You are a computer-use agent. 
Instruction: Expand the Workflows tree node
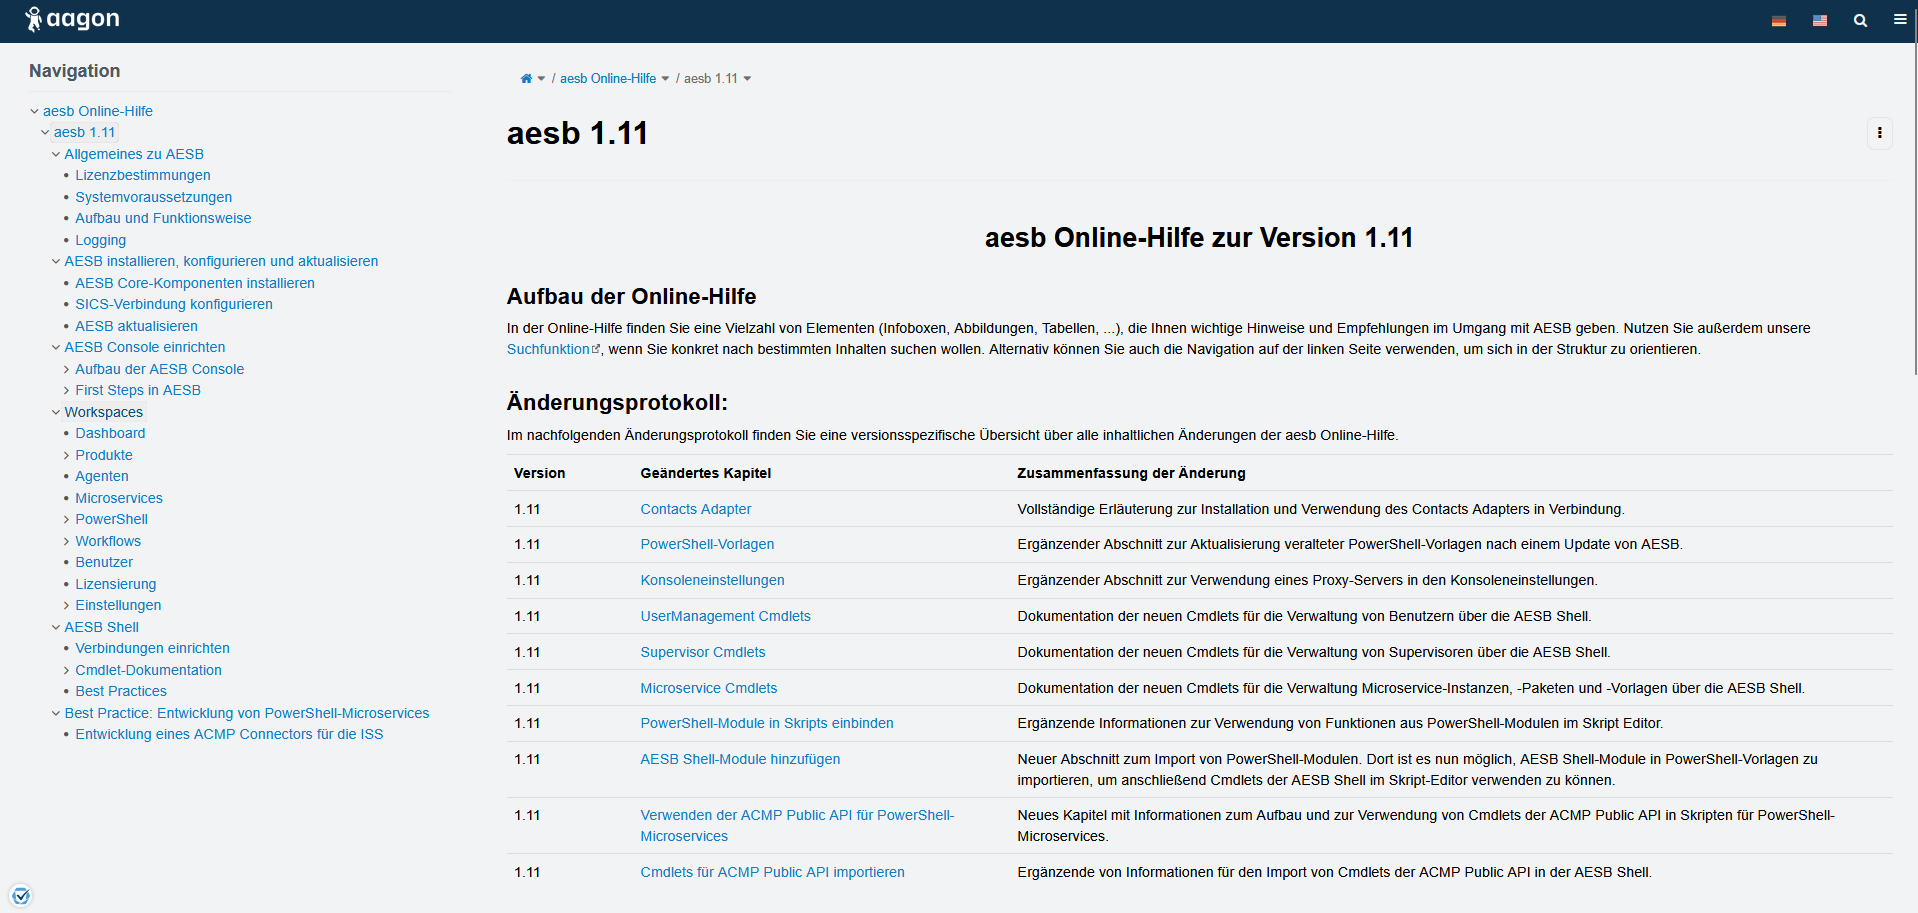(x=67, y=541)
